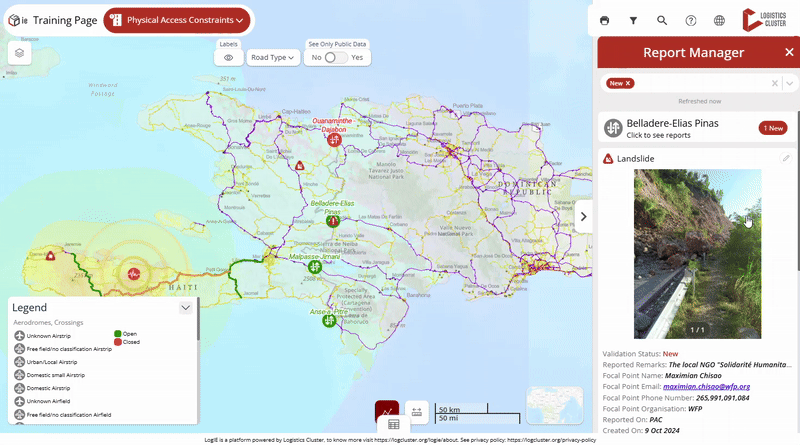Viewport: 800px width, 445px height.
Task: Click the Legend panel scrollbar
Action: [198, 320]
